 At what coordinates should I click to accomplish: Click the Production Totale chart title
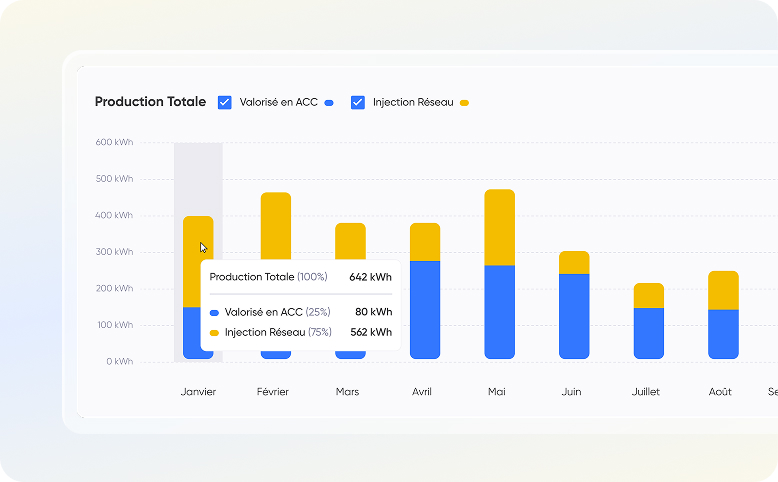coord(150,101)
